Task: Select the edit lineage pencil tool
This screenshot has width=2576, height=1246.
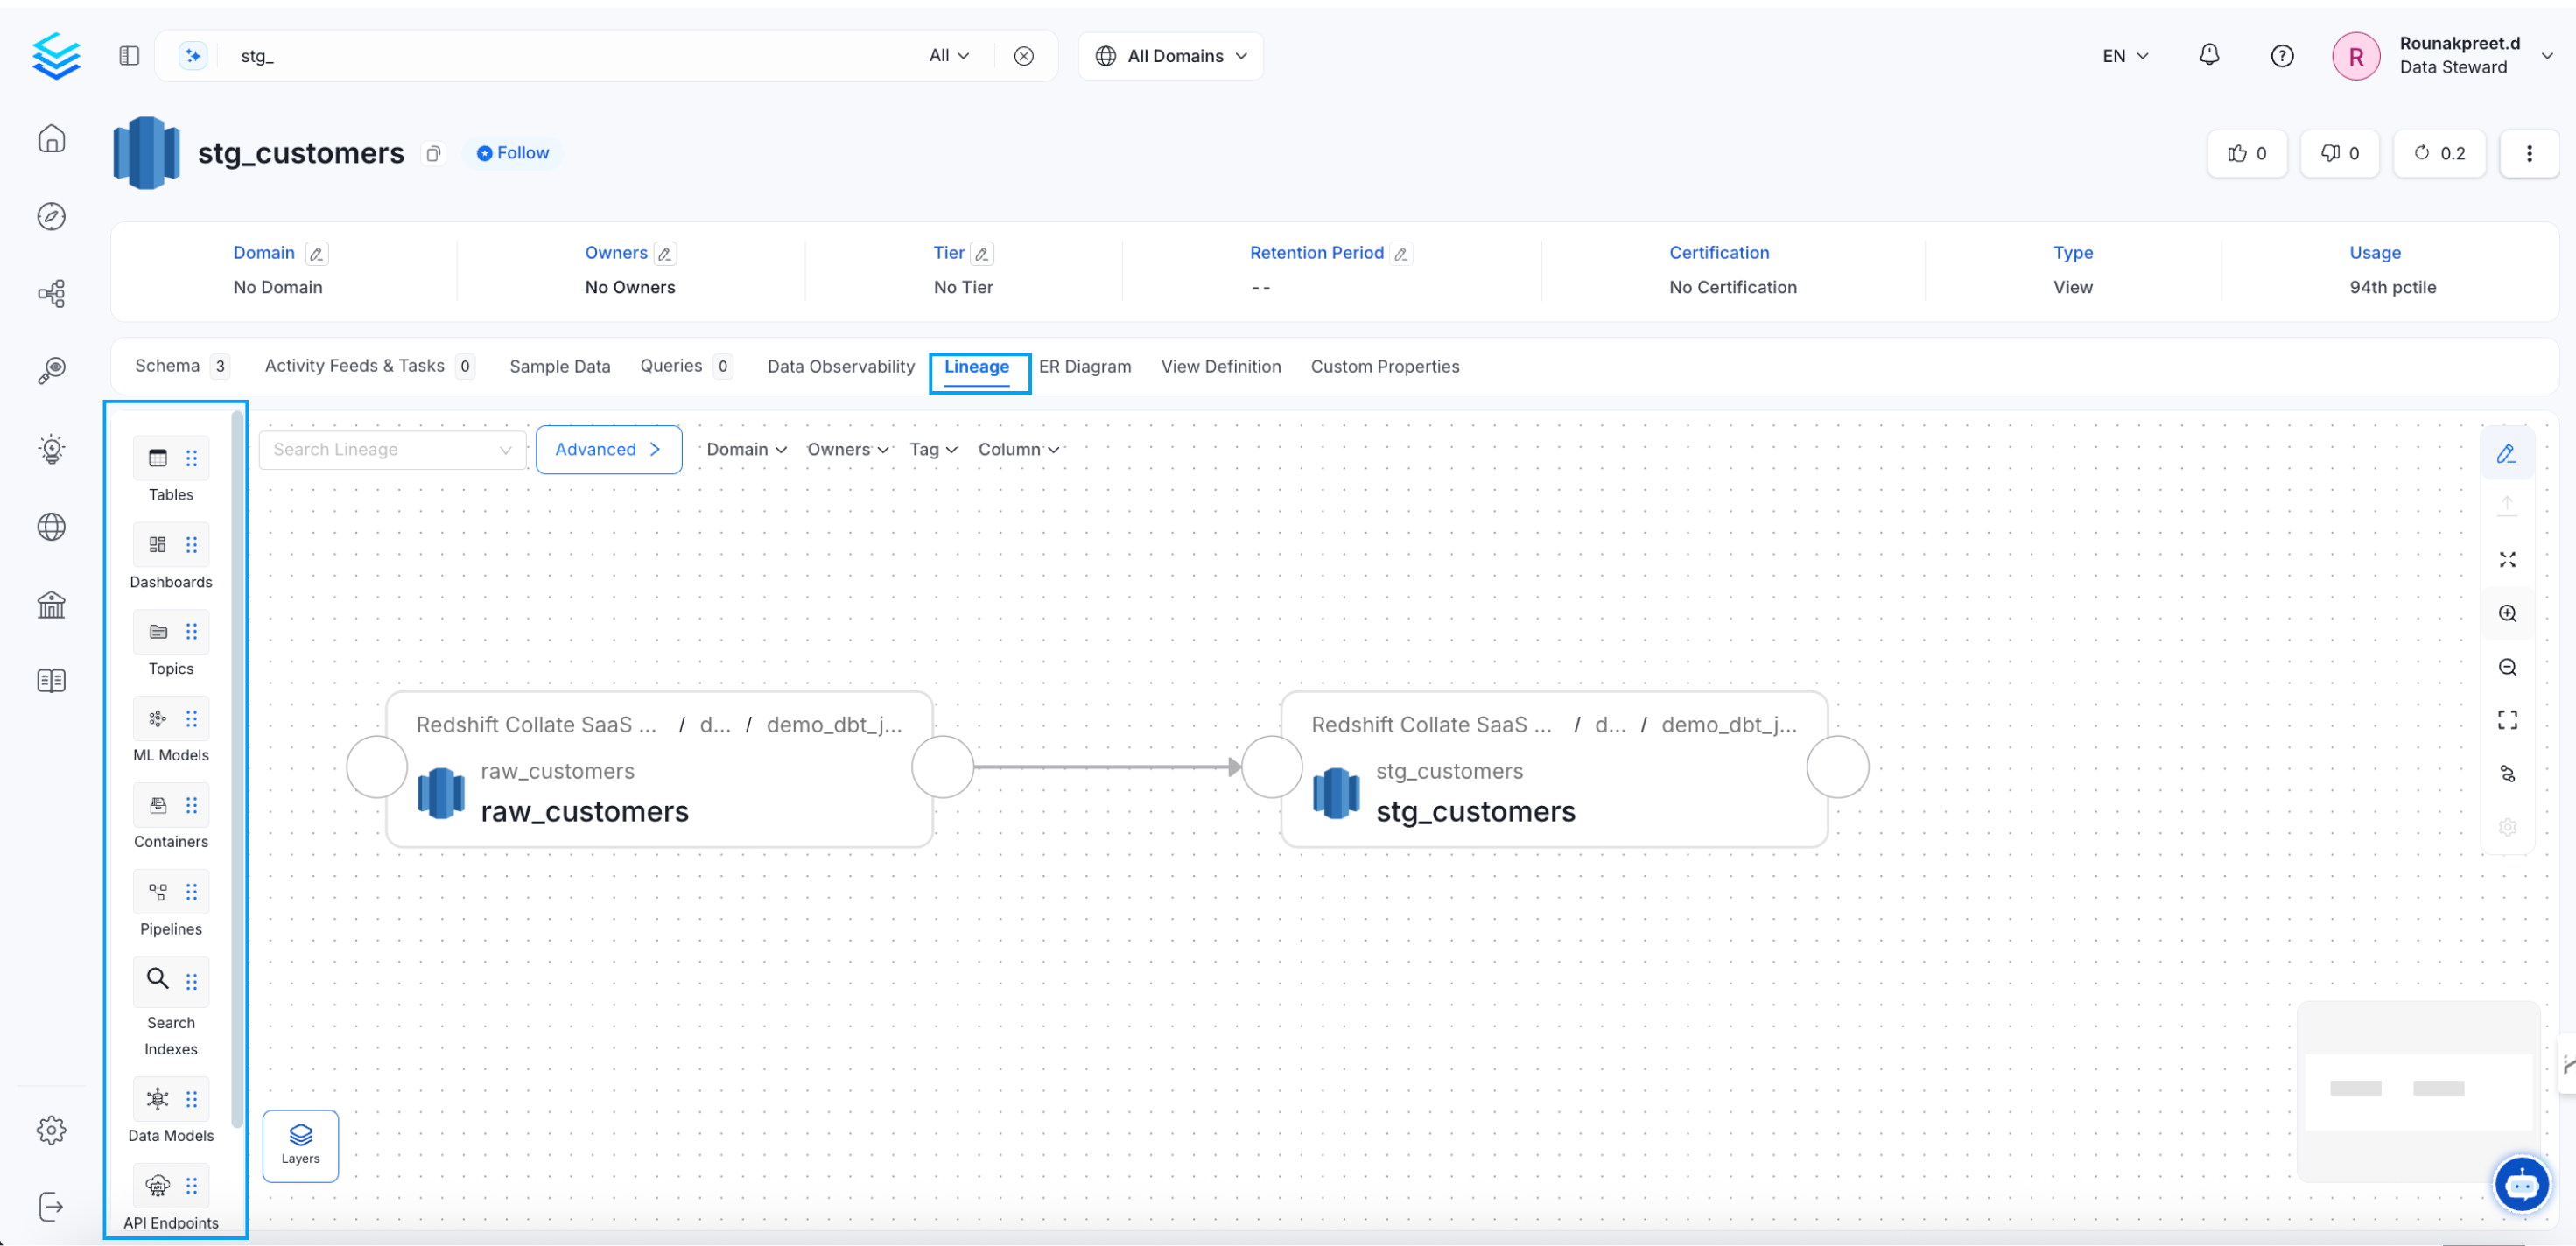Action: (2507, 453)
